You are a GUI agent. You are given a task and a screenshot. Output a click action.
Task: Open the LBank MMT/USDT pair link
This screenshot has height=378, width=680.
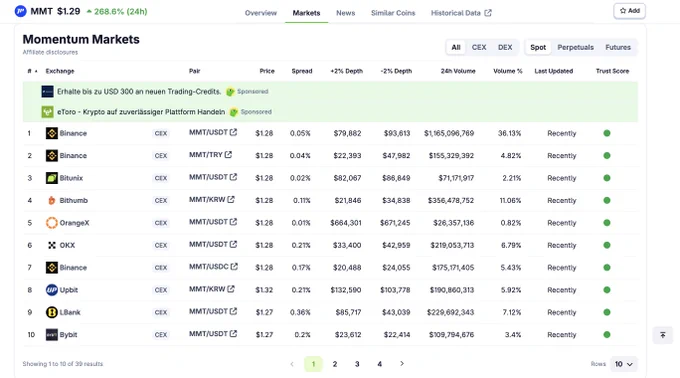coord(208,311)
